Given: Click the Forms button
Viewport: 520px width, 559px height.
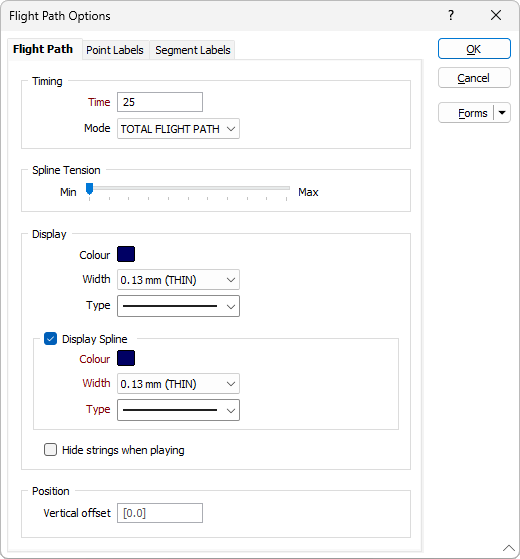Looking at the screenshot, I should click(466, 113).
